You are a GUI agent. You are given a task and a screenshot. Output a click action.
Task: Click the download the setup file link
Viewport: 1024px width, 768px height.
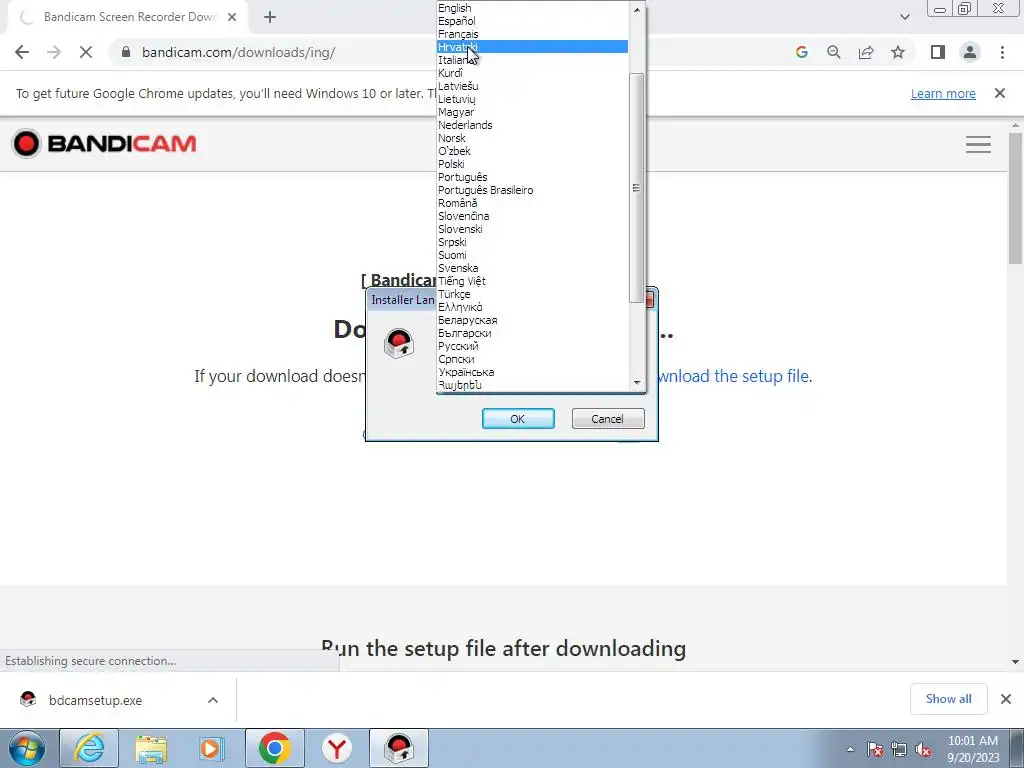(x=733, y=376)
